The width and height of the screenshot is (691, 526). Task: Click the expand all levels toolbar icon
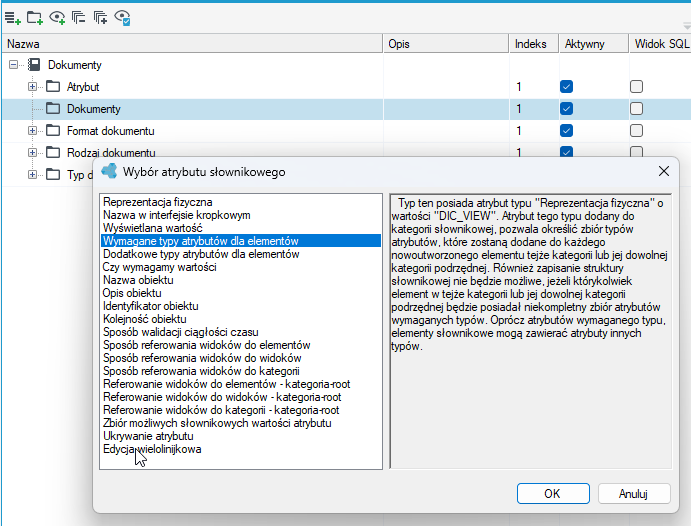coord(100,18)
